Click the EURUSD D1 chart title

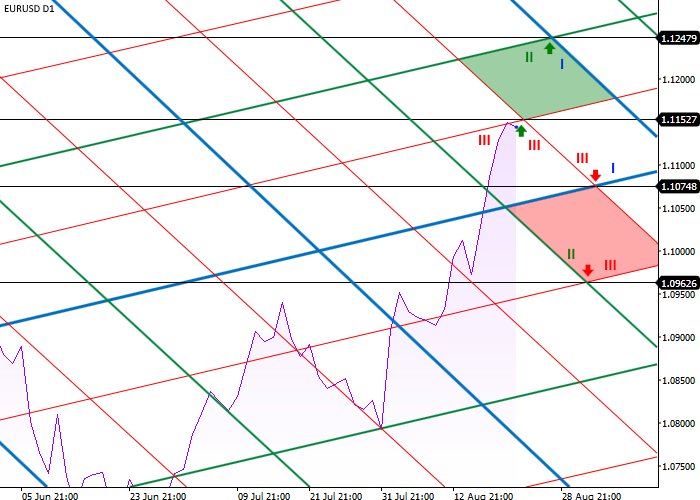29,8
